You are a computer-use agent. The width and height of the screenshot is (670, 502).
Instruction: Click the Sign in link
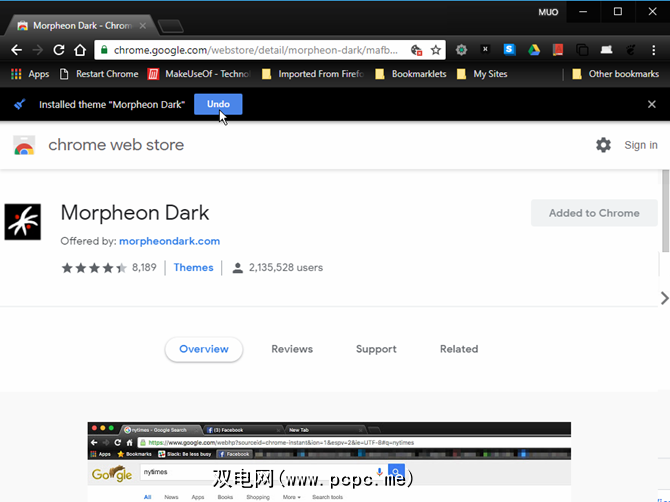click(x=641, y=145)
